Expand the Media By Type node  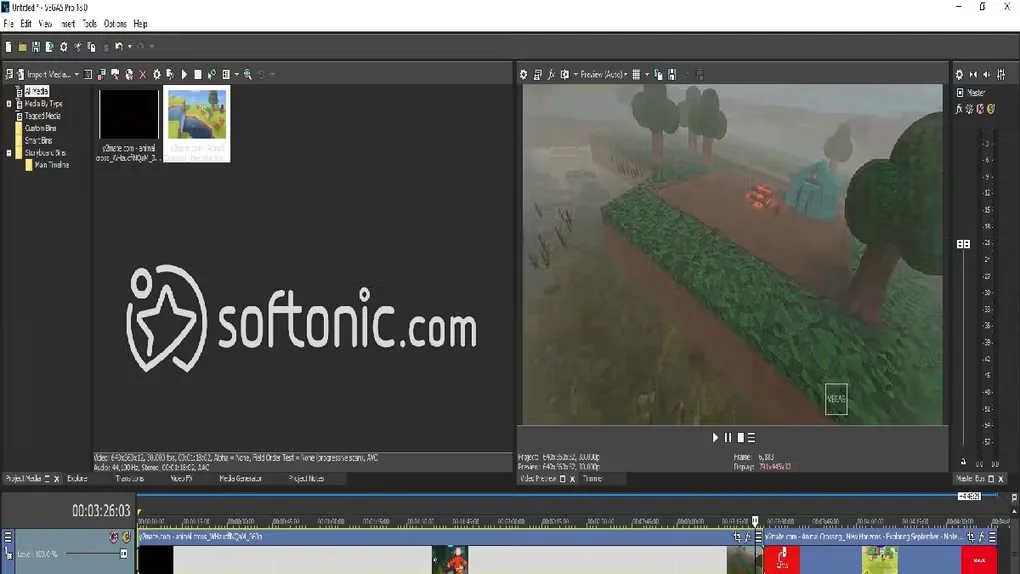pyautogui.click(x=9, y=103)
